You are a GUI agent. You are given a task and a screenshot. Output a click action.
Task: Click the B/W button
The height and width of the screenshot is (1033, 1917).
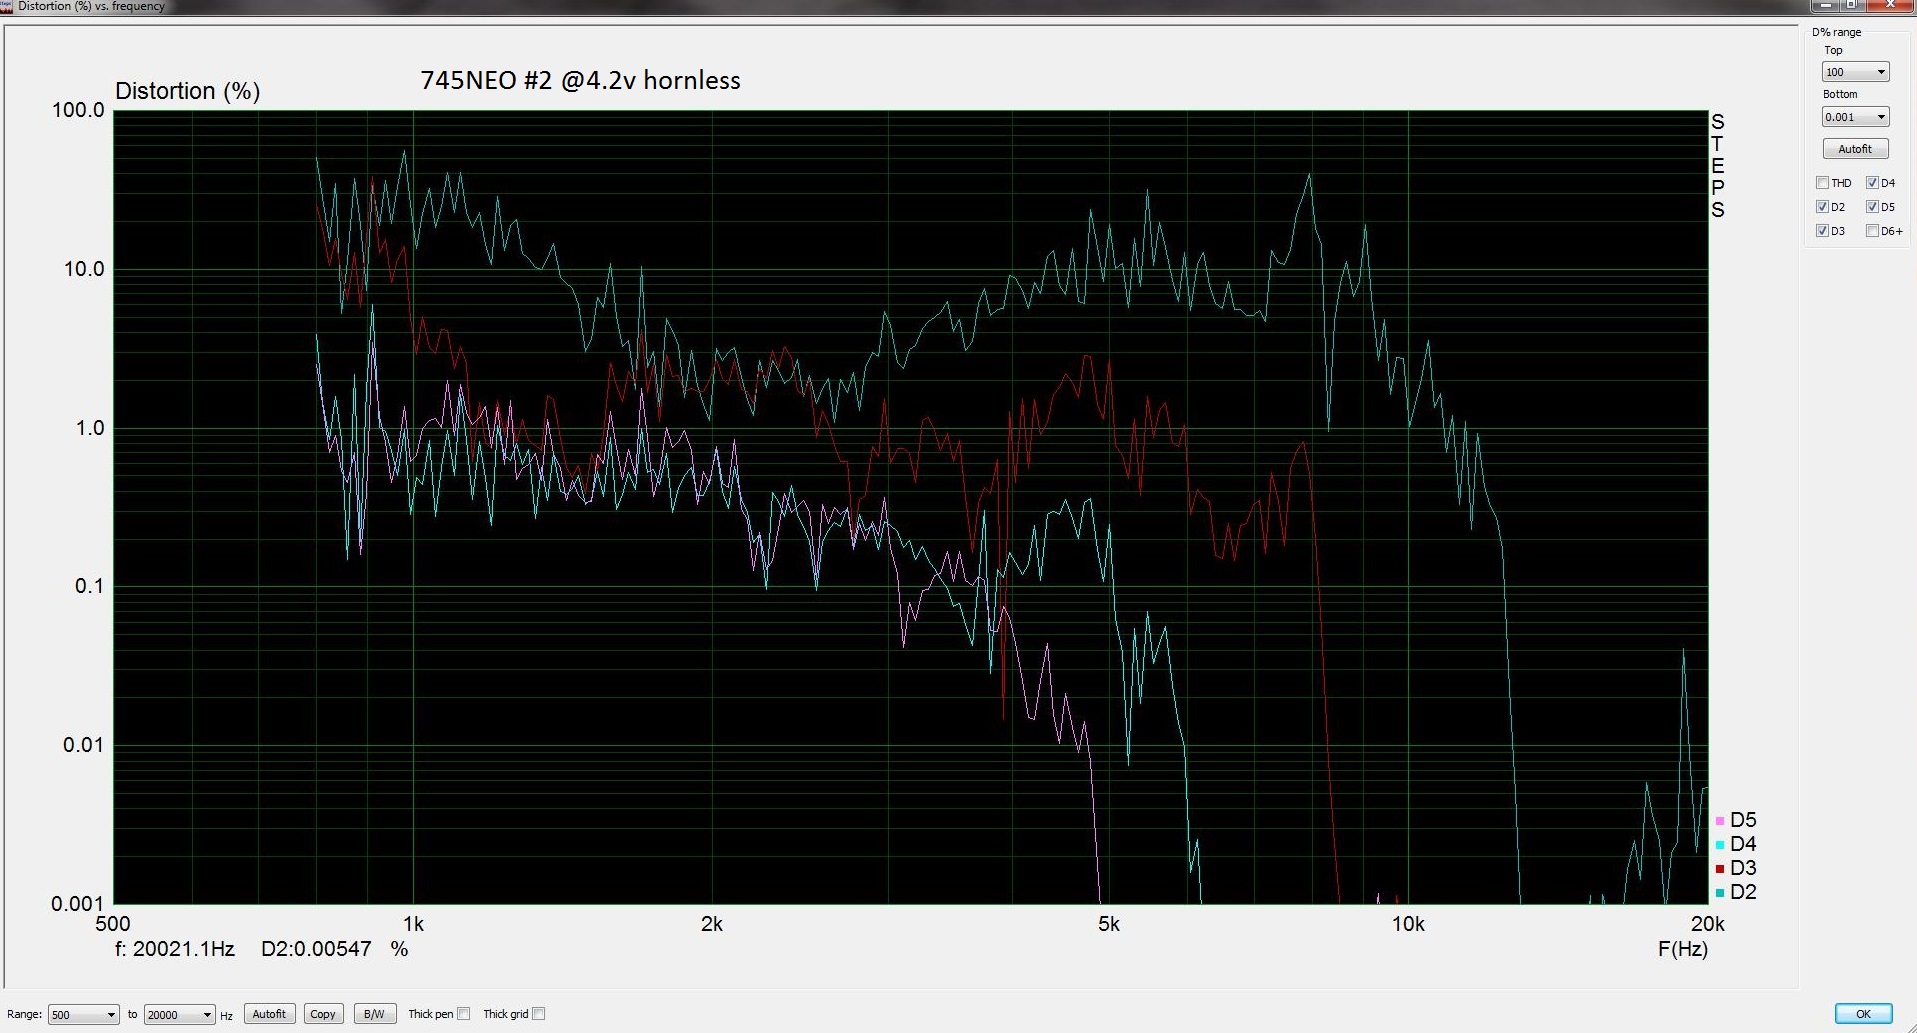(375, 1014)
